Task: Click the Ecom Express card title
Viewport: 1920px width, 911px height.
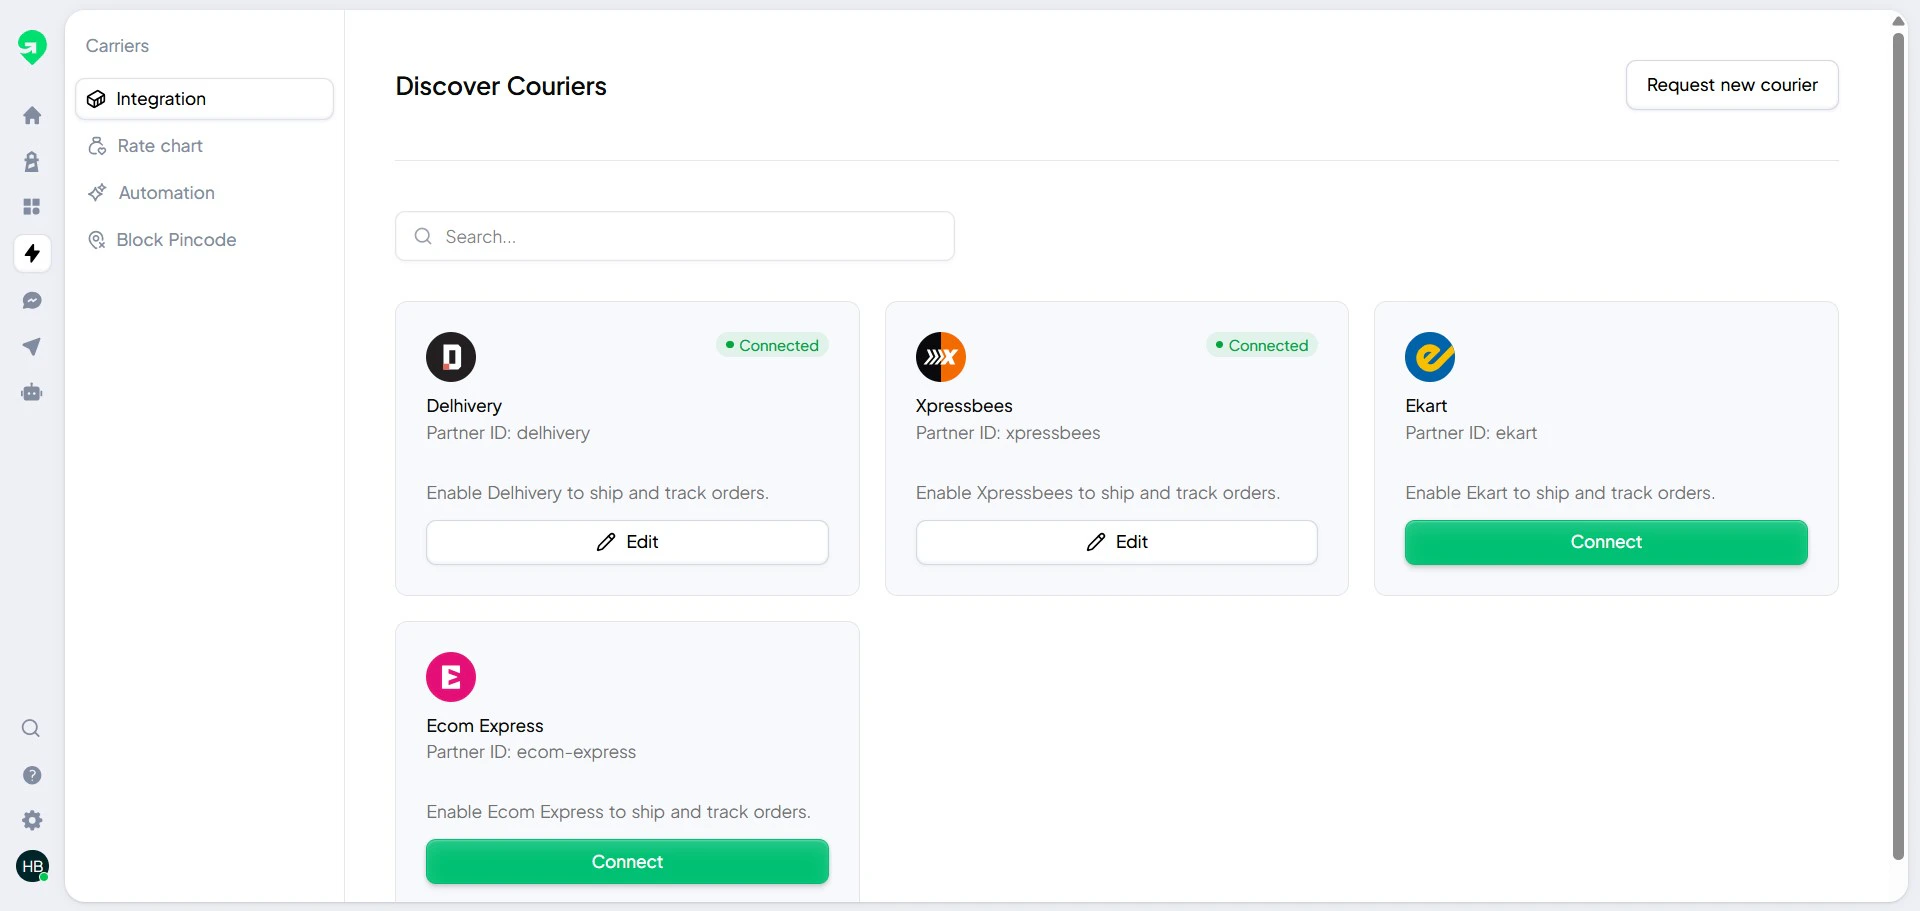Action: coord(485,726)
